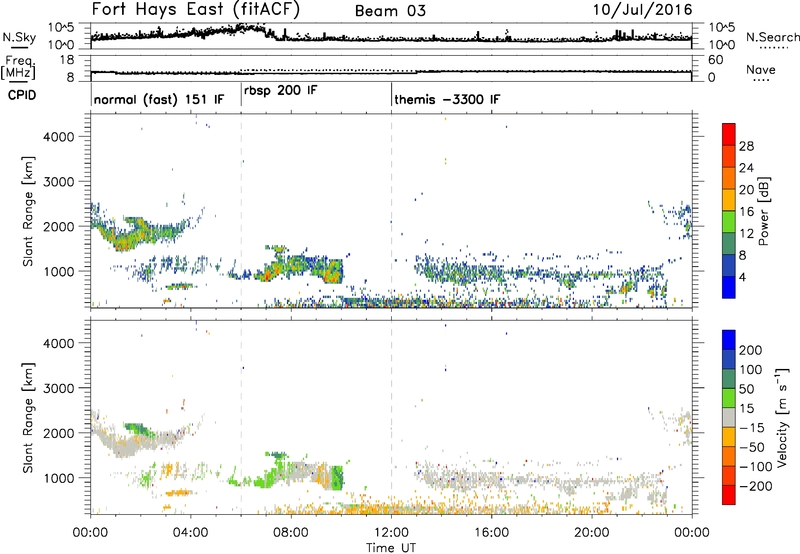Screen dimensions: 800x554
Task: Click the velocity panel 'Slant Range [km]' label
Action: pyautogui.click(x=28, y=418)
